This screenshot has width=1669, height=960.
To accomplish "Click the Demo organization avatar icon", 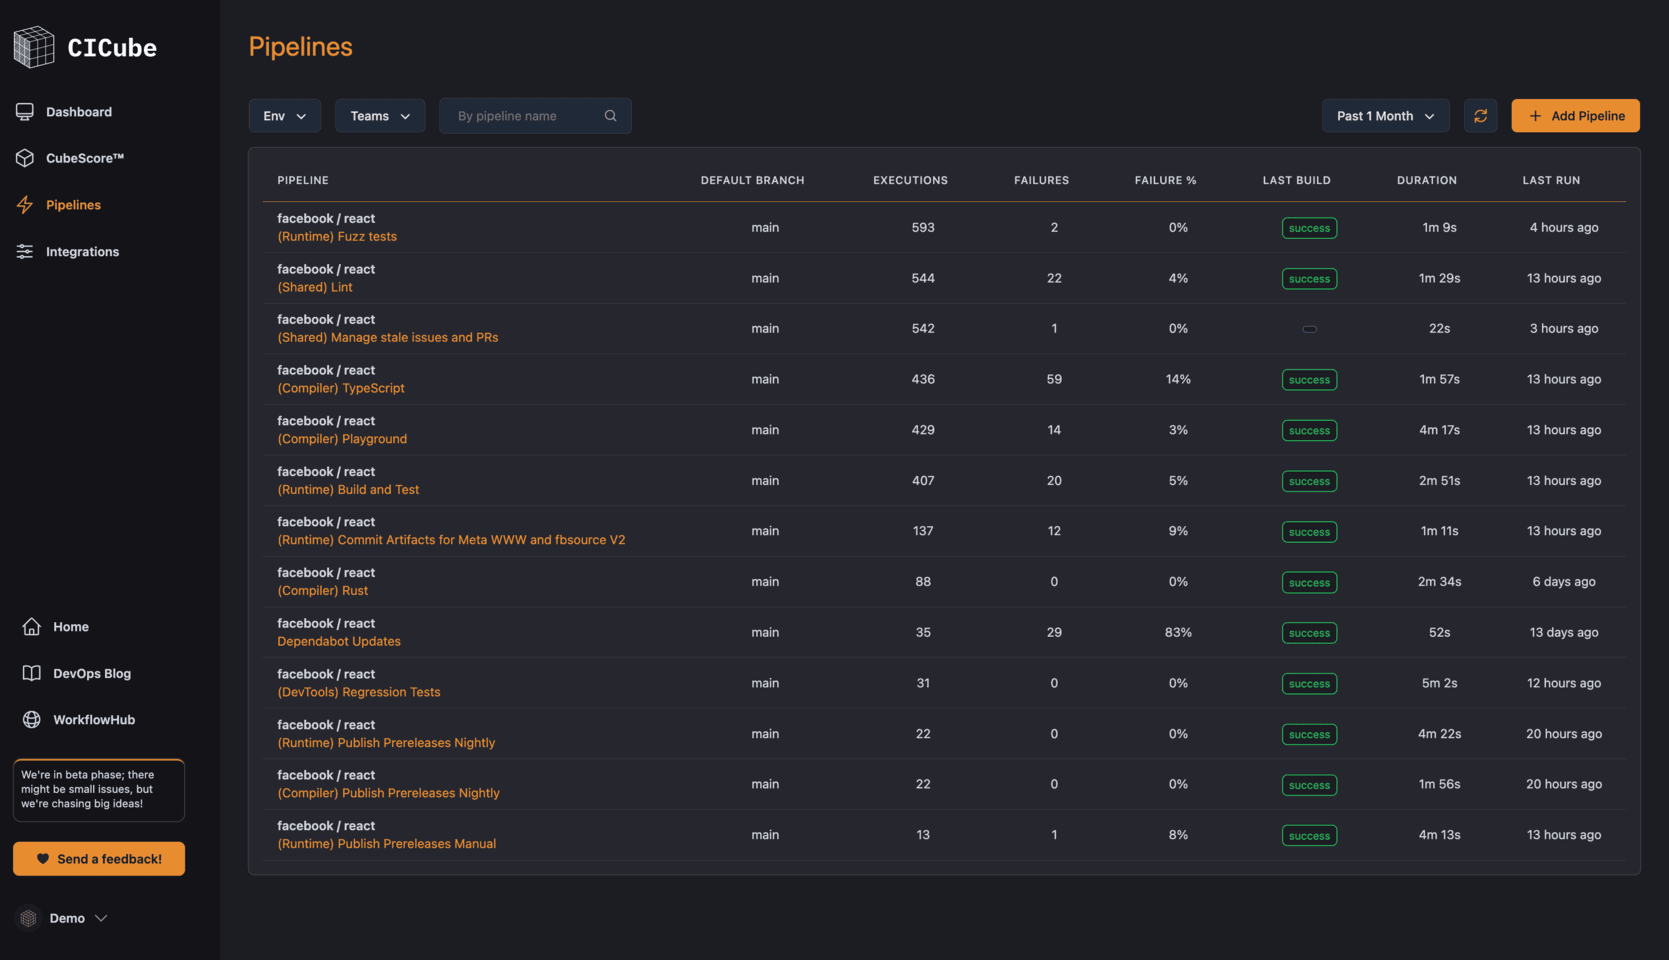I will (x=28, y=918).
